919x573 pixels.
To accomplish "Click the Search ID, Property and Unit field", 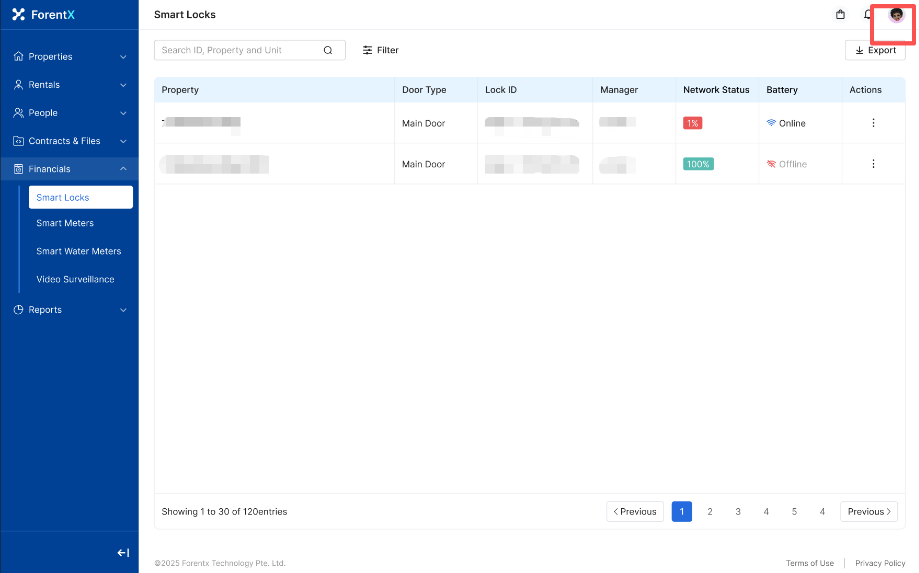I will (240, 50).
